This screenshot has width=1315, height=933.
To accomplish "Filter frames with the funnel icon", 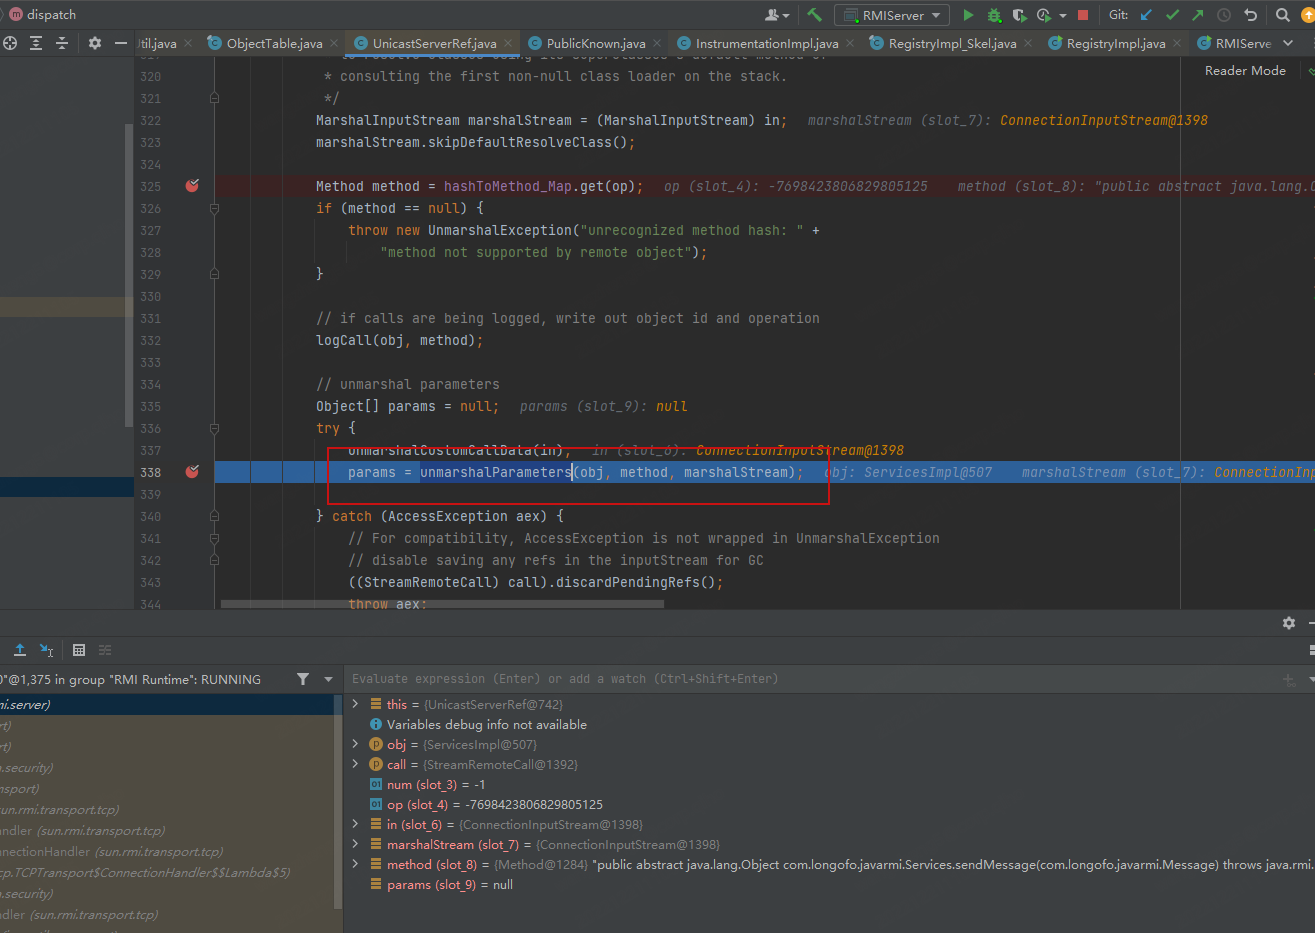I will (303, 679).
